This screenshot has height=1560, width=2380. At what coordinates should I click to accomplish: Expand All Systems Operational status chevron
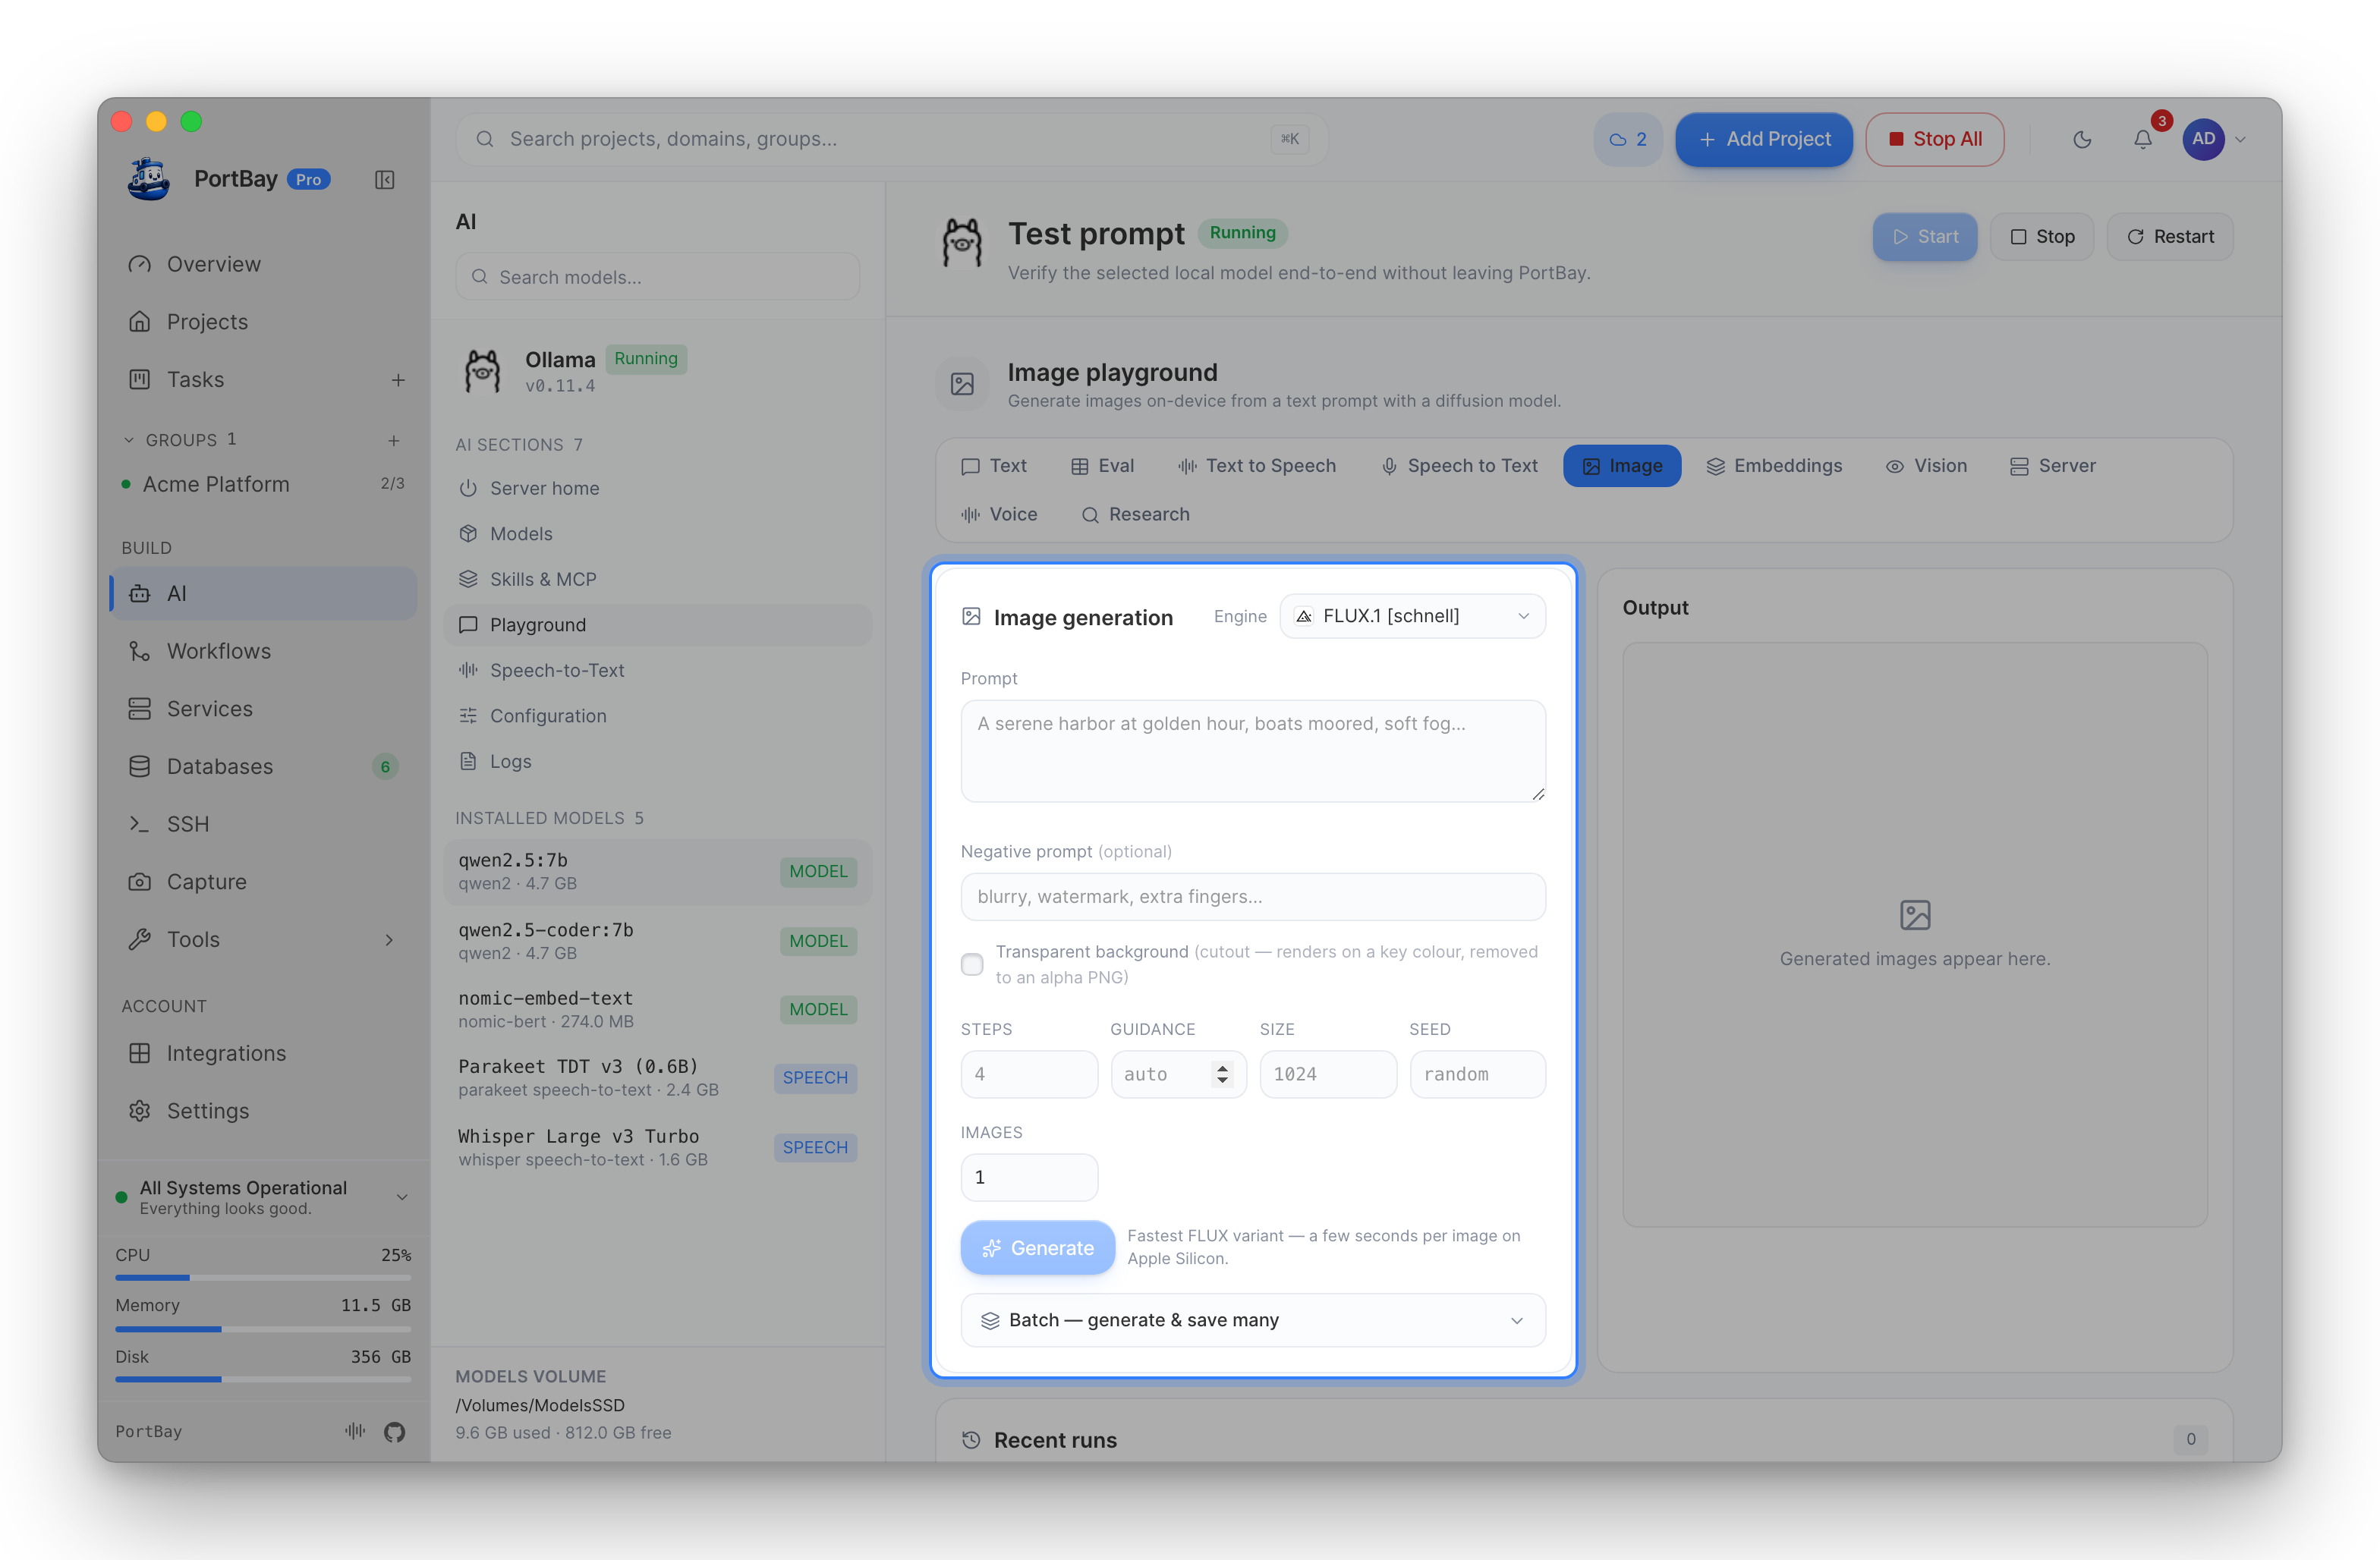tap(402, 1197)
